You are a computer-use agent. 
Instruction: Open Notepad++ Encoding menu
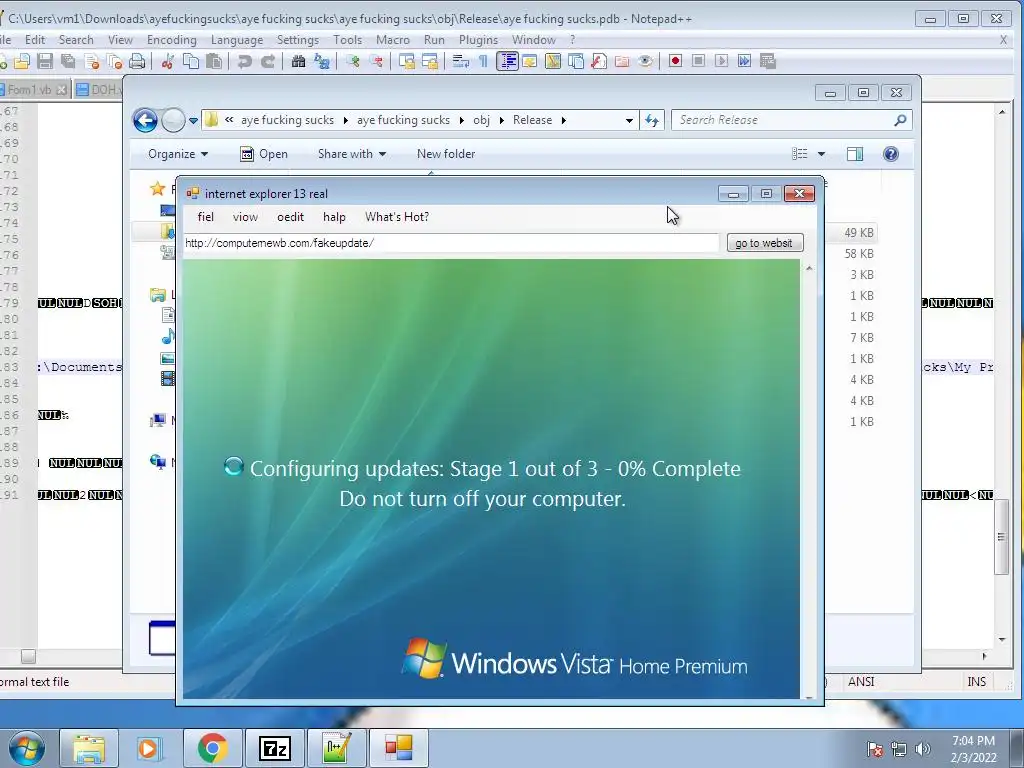[x=172, y=40]
